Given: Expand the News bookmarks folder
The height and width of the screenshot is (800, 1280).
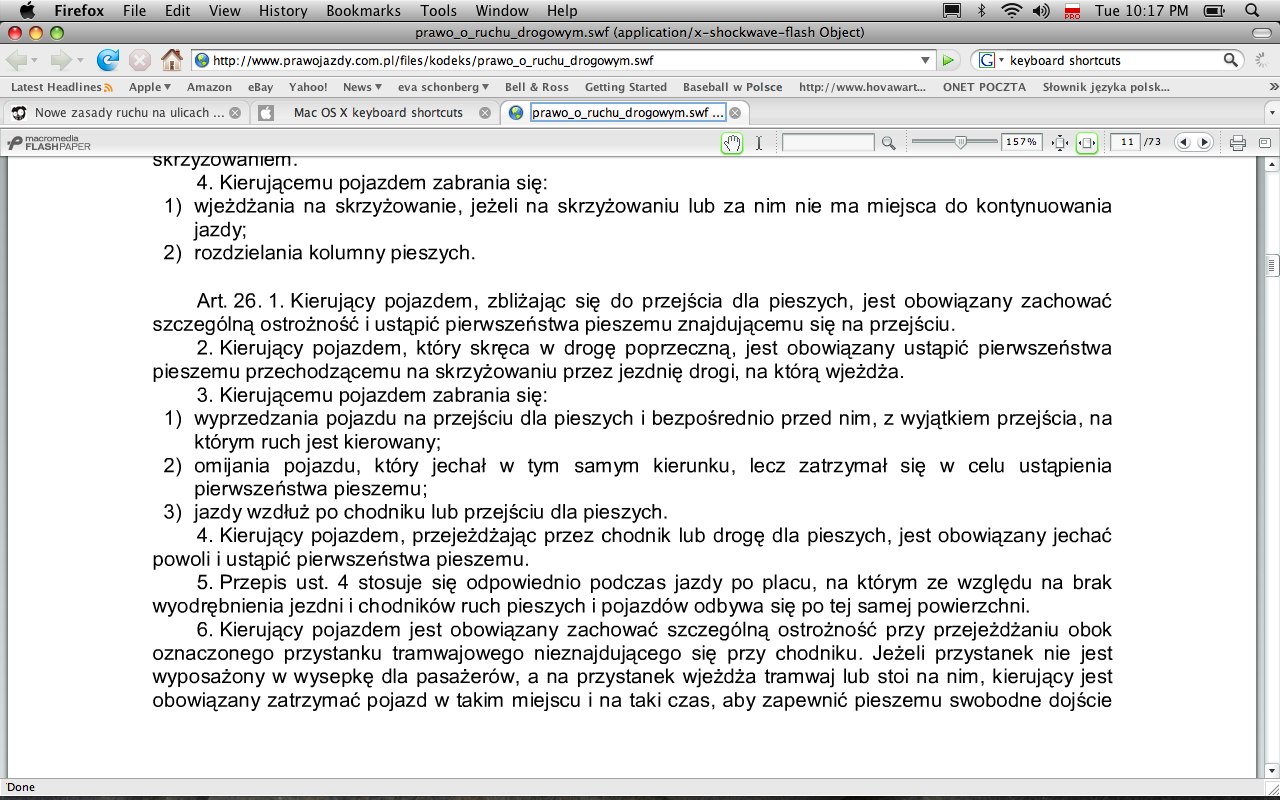Looking at the screenshot, I should coord(361,87).
